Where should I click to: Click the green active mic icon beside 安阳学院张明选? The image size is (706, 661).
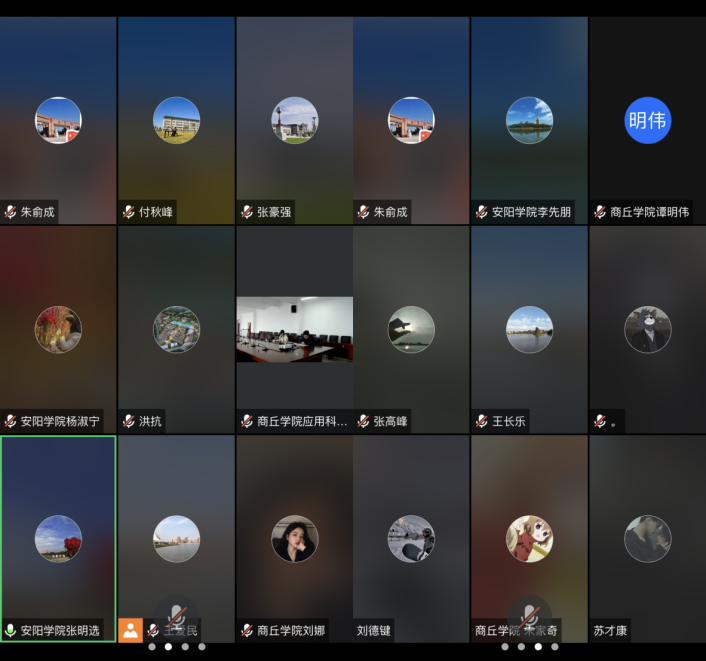tap(11, 631)
